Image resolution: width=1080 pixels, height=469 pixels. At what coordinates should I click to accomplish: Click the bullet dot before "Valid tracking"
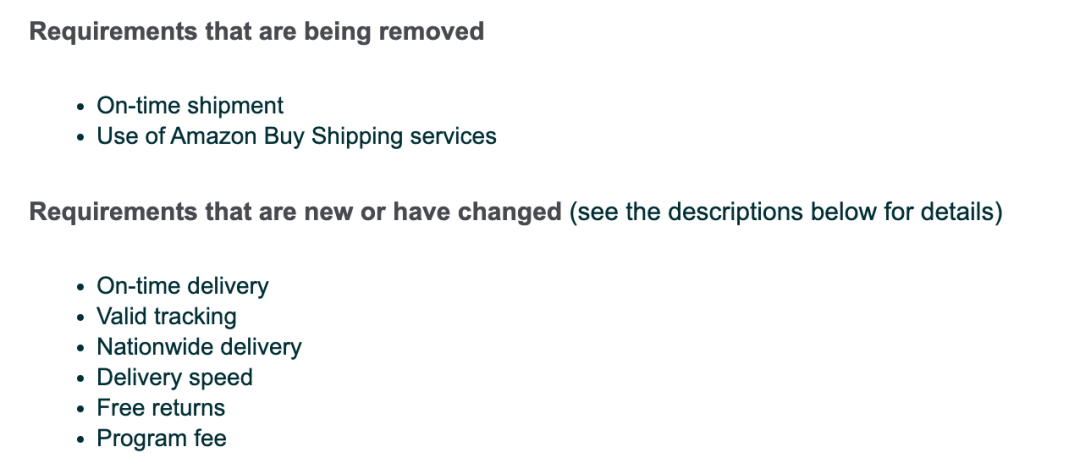(x=81, y=318)
